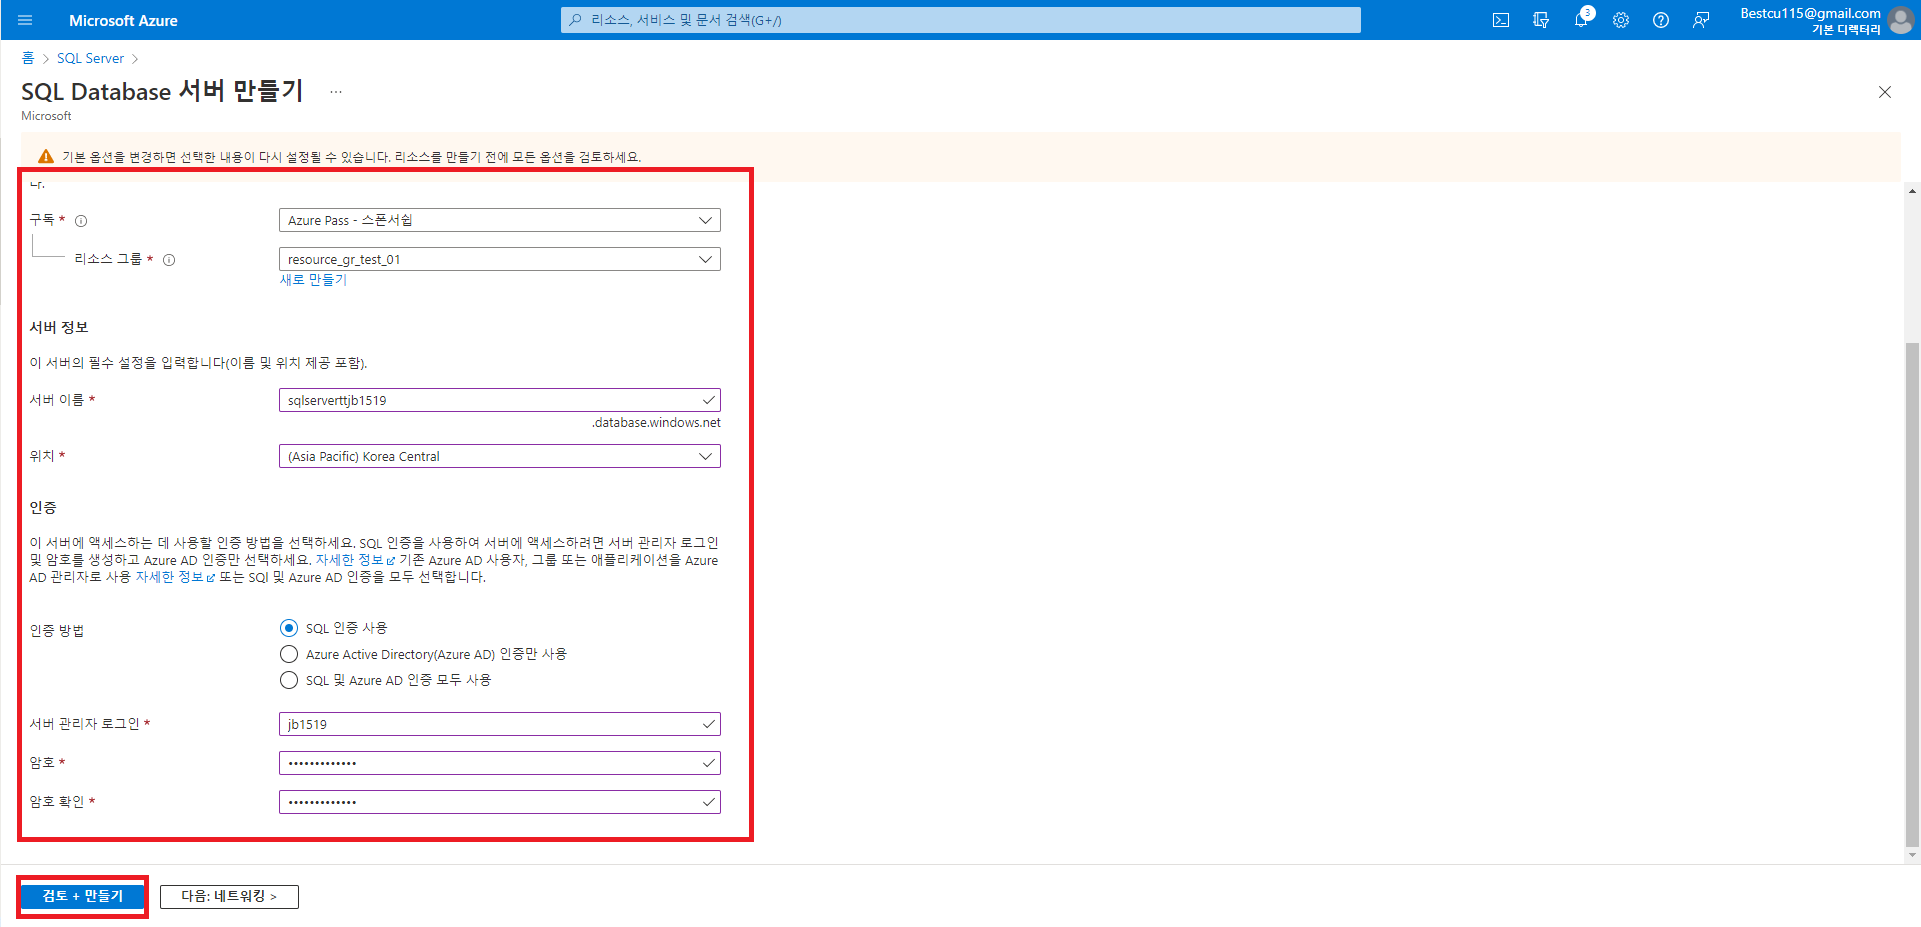This screenshot has height=927, width=1921.
Task: Open portal settings gear
Action: click(1621, 20)
